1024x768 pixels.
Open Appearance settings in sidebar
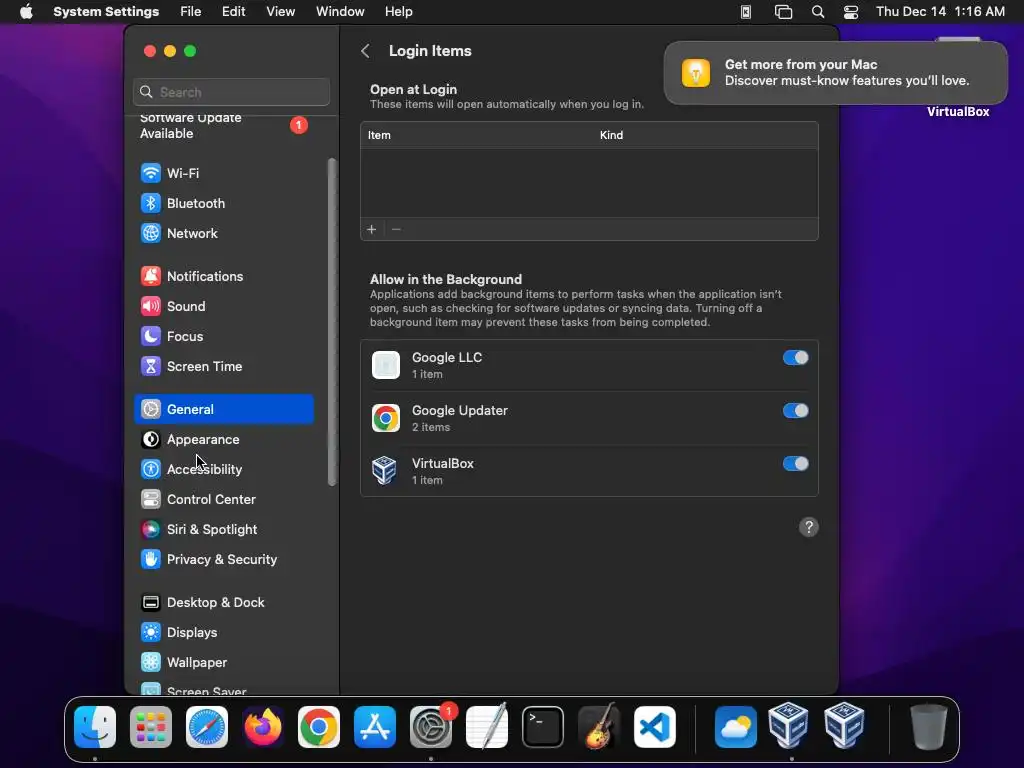224,440
